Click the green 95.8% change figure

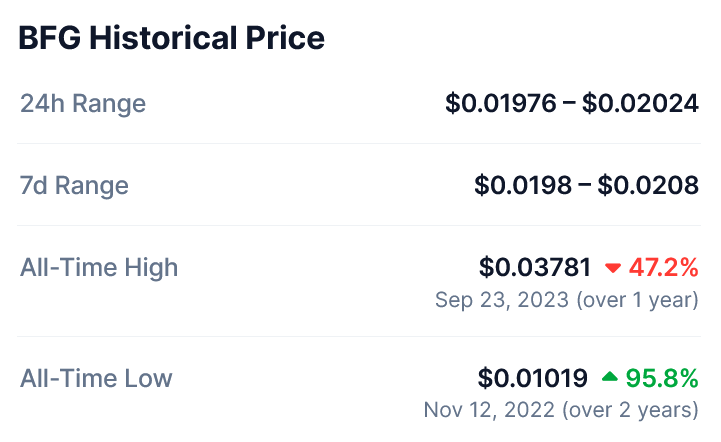662,378
